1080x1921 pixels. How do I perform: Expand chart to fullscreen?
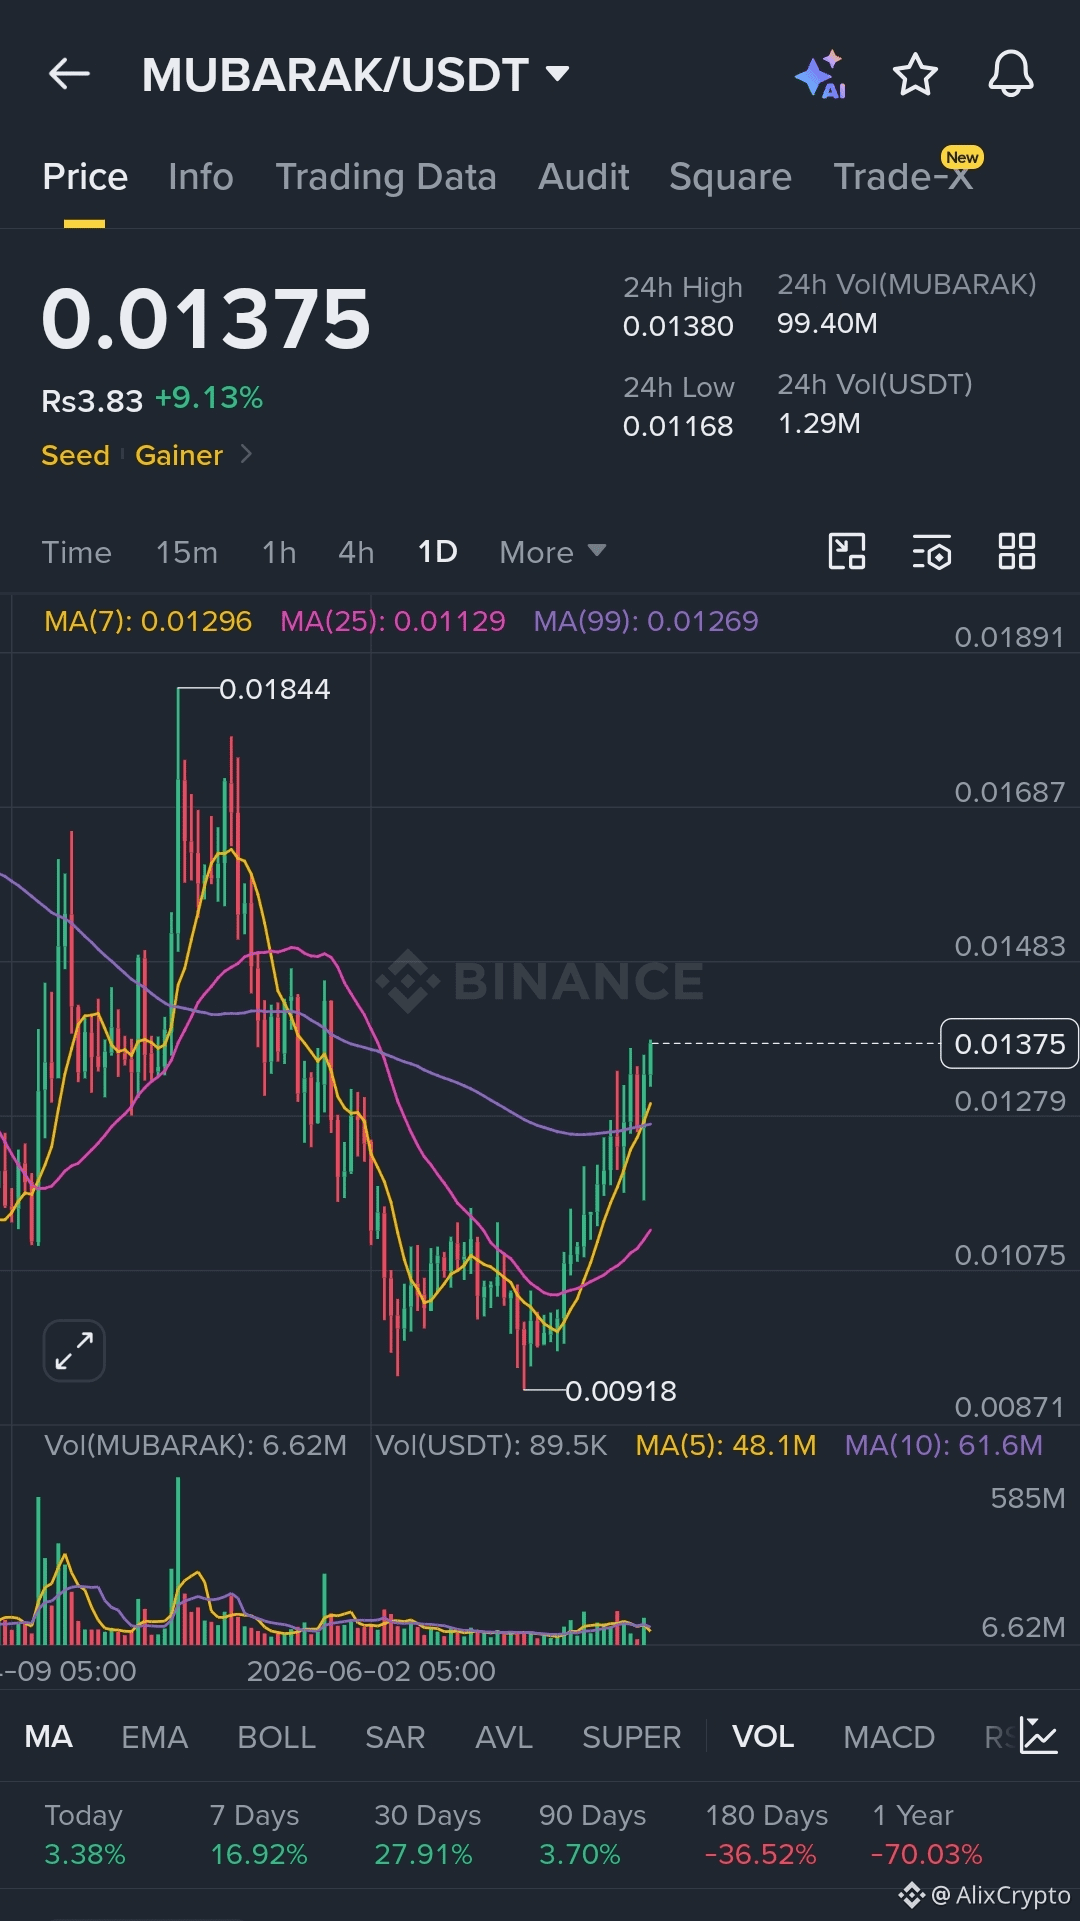[x=74, y=1351]
